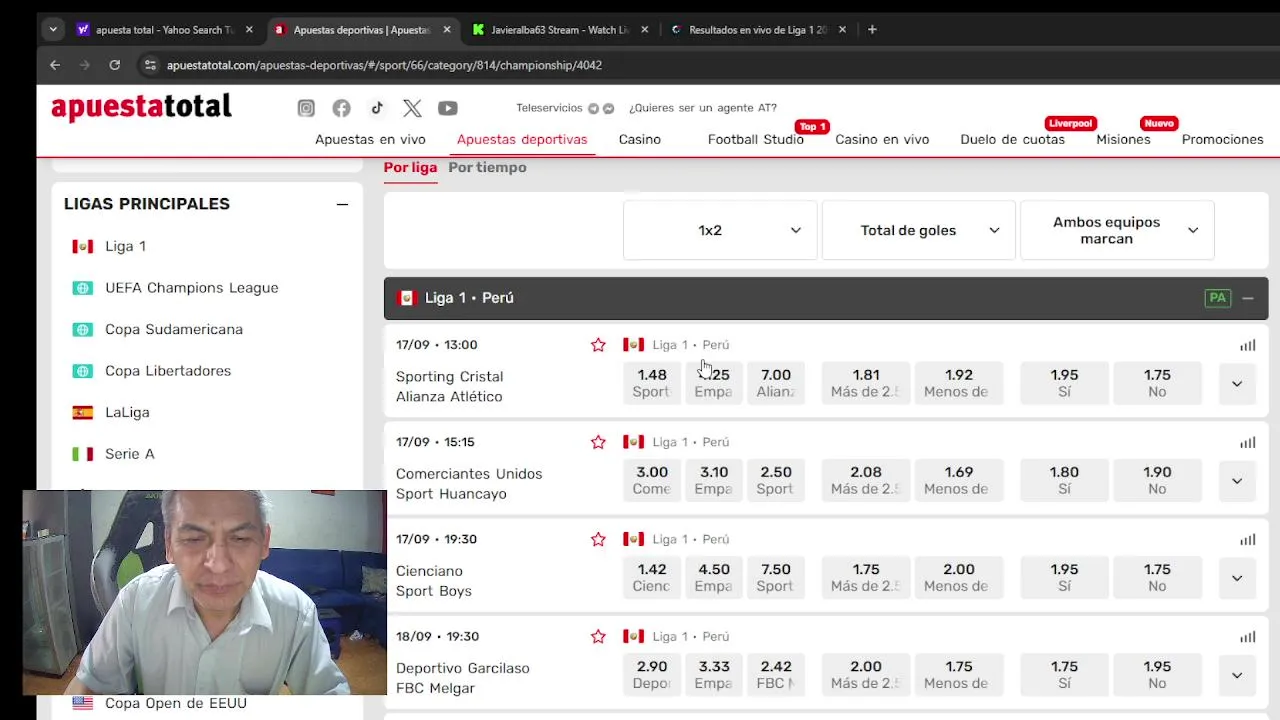Open Casino en vivo menu item
This screenshot has height=720, width=1280.
[882, 139]
